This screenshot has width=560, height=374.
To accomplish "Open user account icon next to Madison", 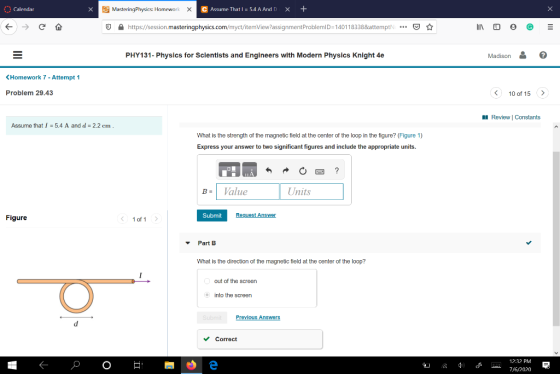I will pos(522,55).
